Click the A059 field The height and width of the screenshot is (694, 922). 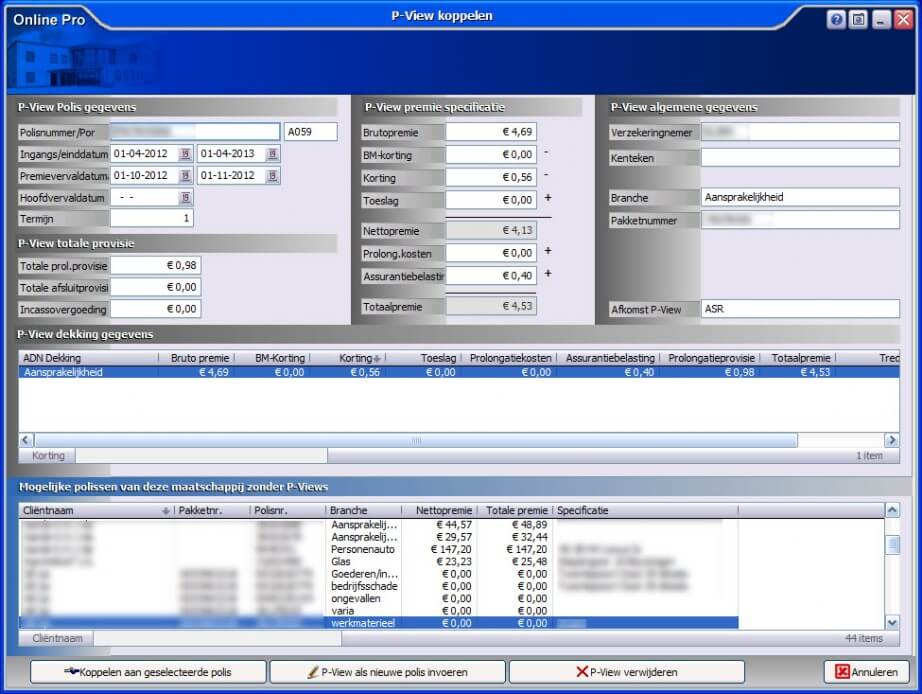[310, 132]
